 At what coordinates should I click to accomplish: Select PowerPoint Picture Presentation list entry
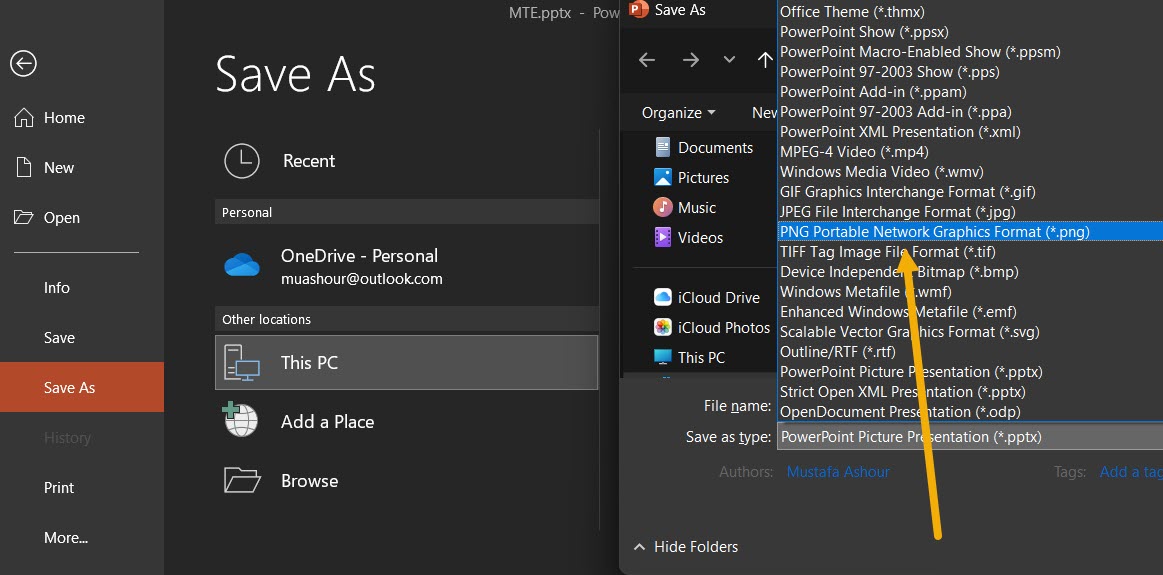tap(970, 372)
